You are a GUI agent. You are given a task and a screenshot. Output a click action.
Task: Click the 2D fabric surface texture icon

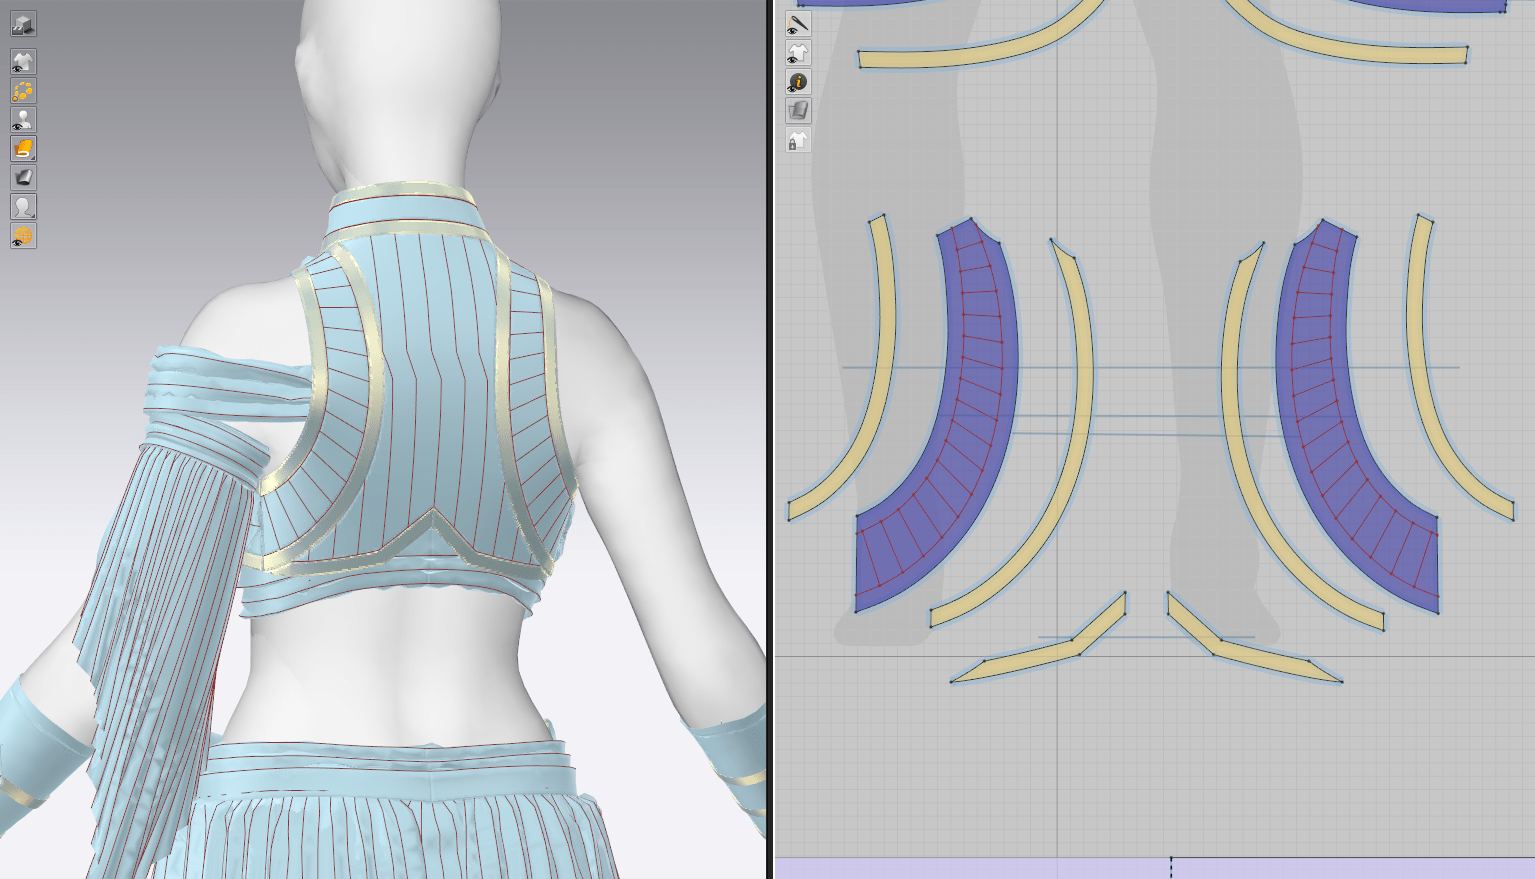click(x=798, y=111)
